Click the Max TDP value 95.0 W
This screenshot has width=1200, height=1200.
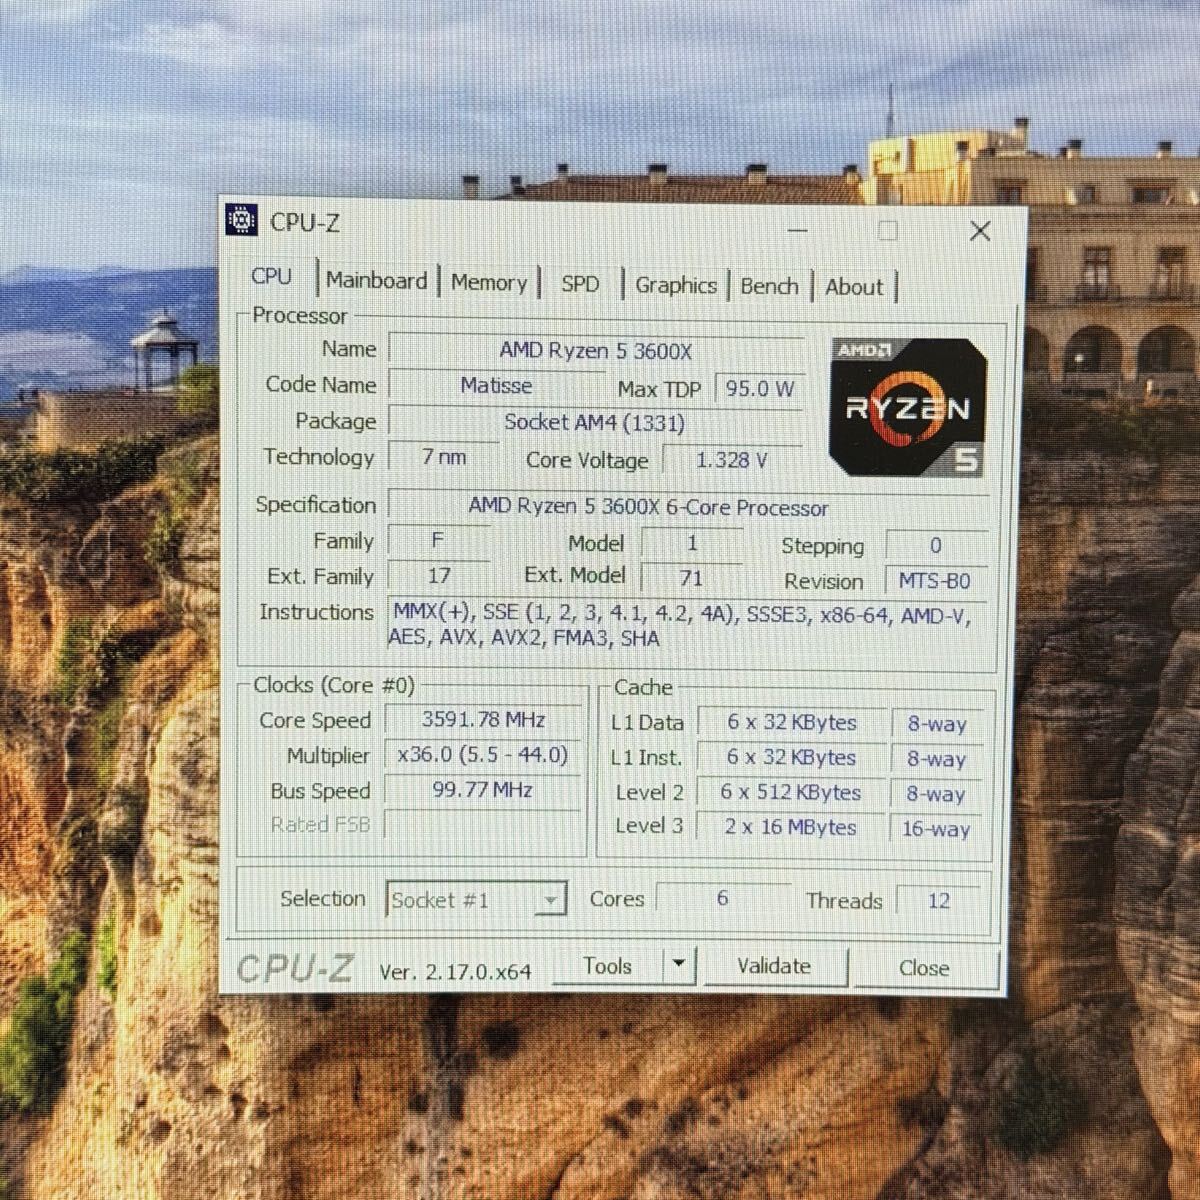759,389
